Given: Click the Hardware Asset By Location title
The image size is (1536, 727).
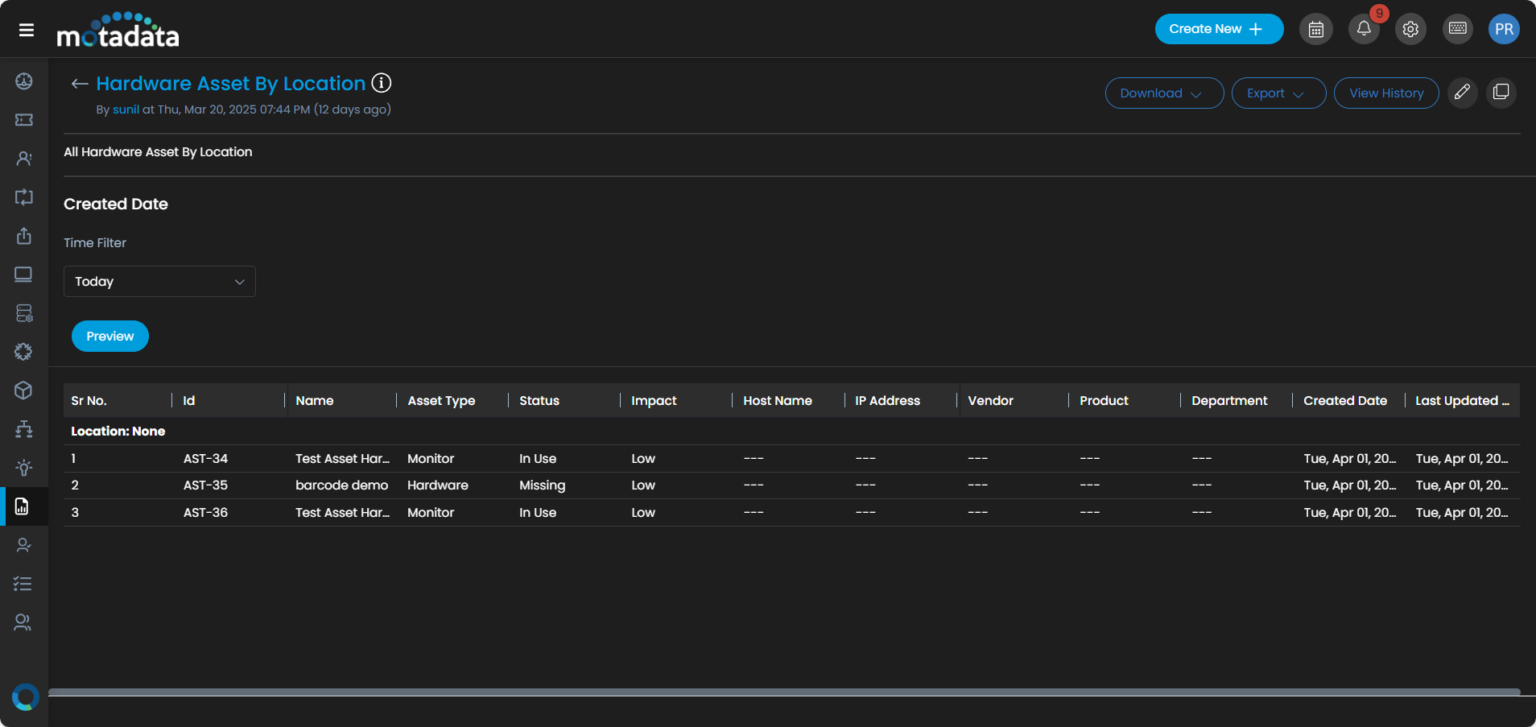Looking at the screenshot, I should pos(231,83).
